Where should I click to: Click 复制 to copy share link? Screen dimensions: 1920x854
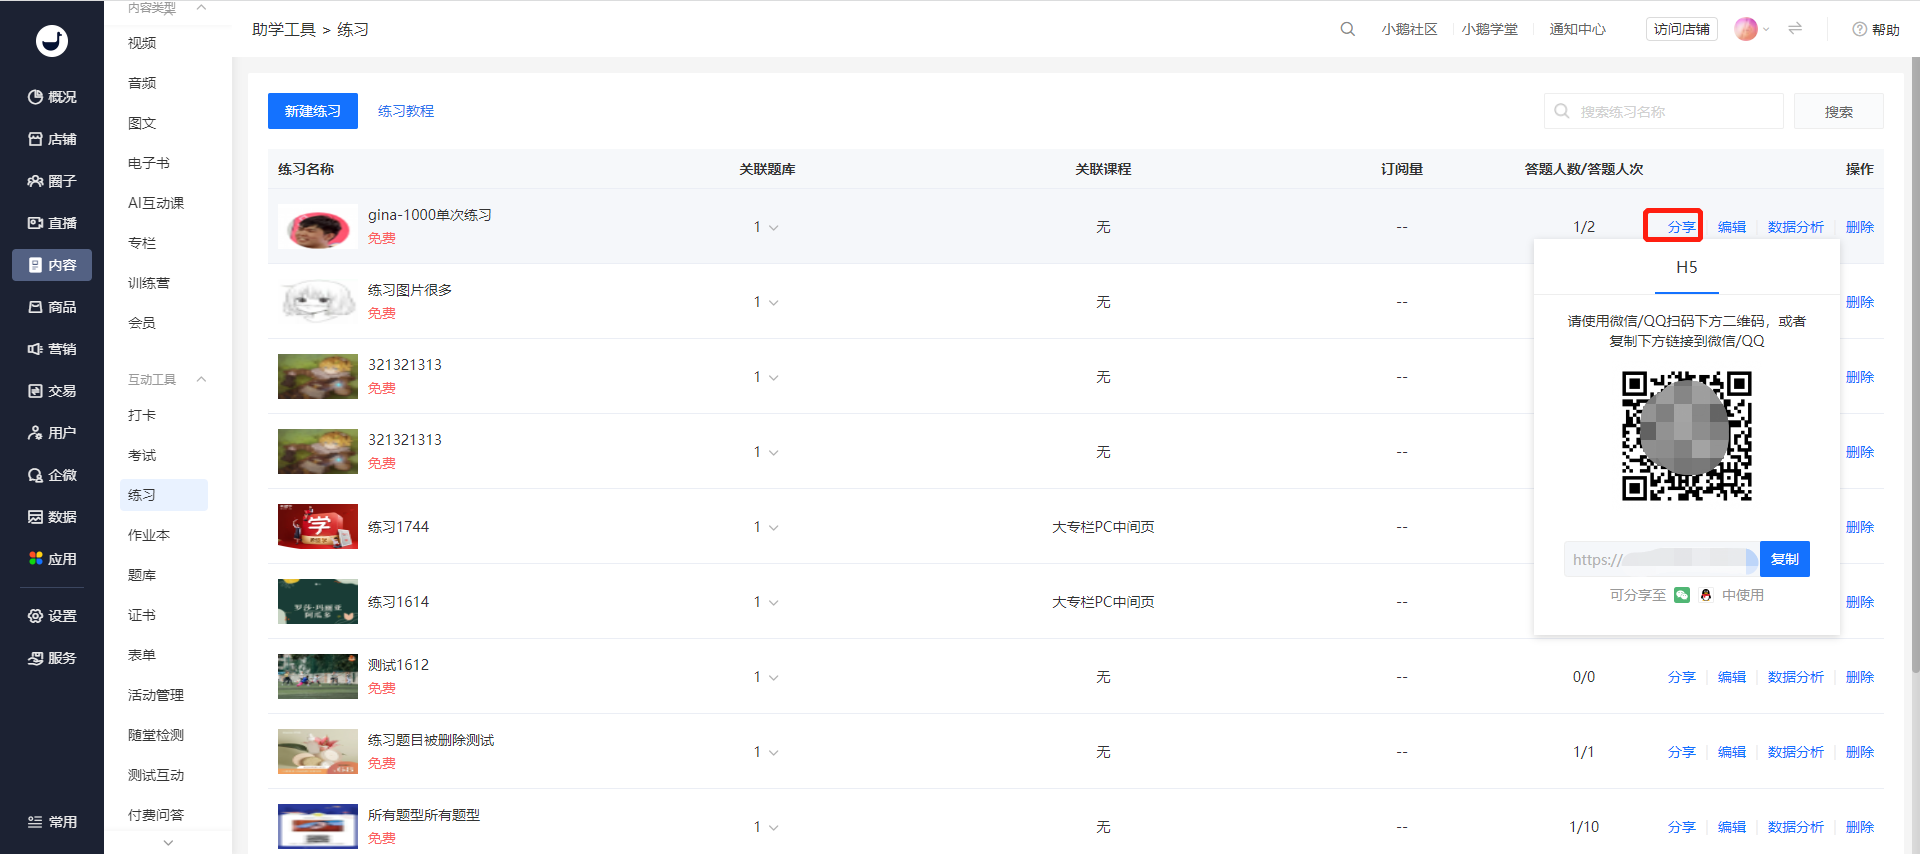click(1785, 559)
